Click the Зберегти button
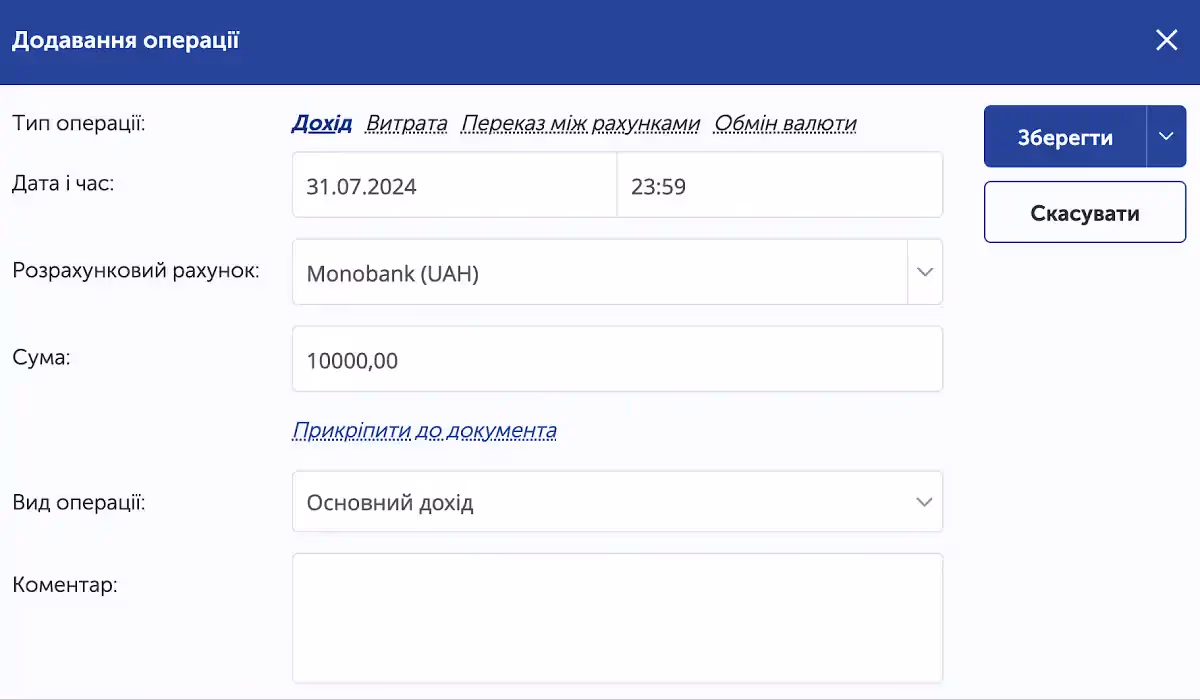1200x700 pixels. coord(1064,136)
